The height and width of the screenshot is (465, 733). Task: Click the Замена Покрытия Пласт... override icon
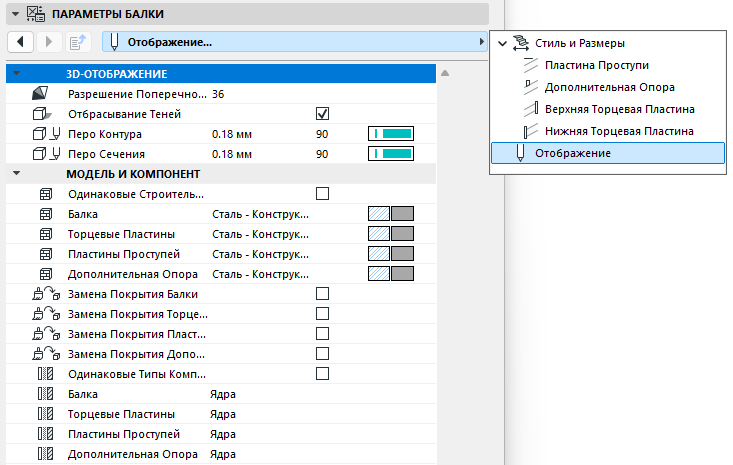click(46, 334)
